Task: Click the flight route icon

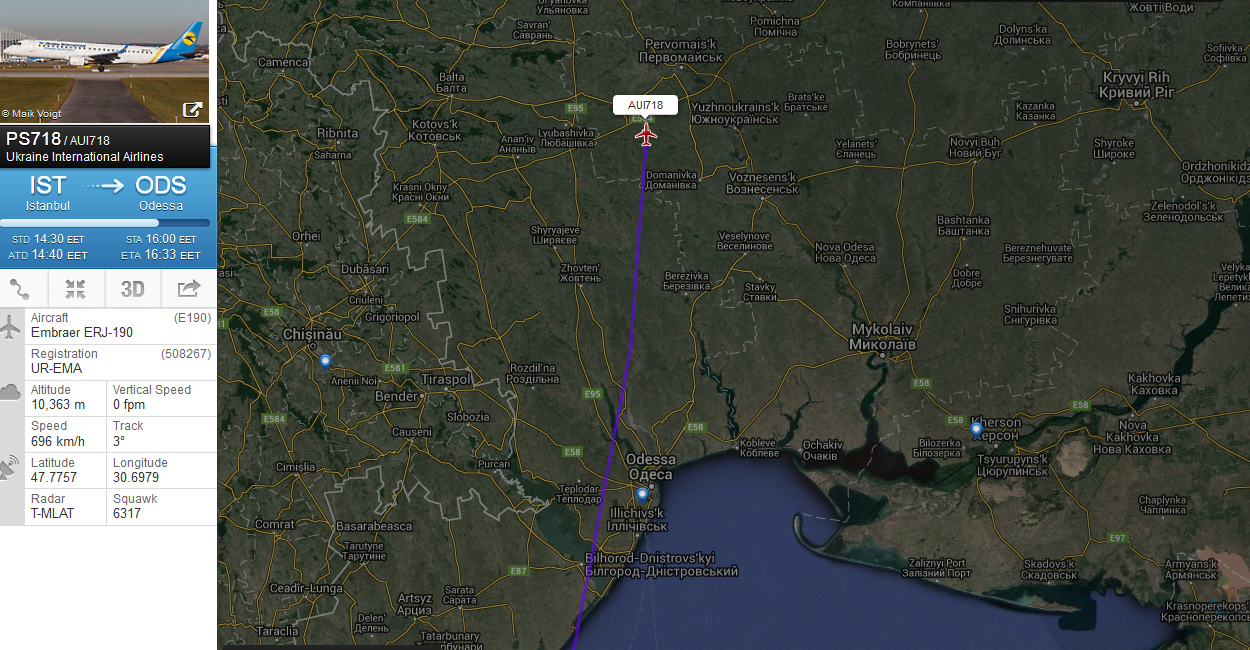Action: coord(20,290)
